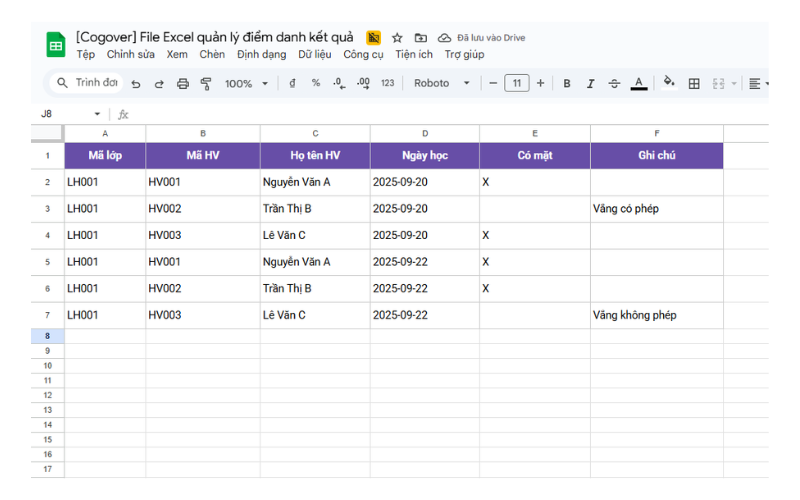Viewport: 800px width, 500px height.
Task: Toggle italic formatting
Action: (x=590, y=84)
